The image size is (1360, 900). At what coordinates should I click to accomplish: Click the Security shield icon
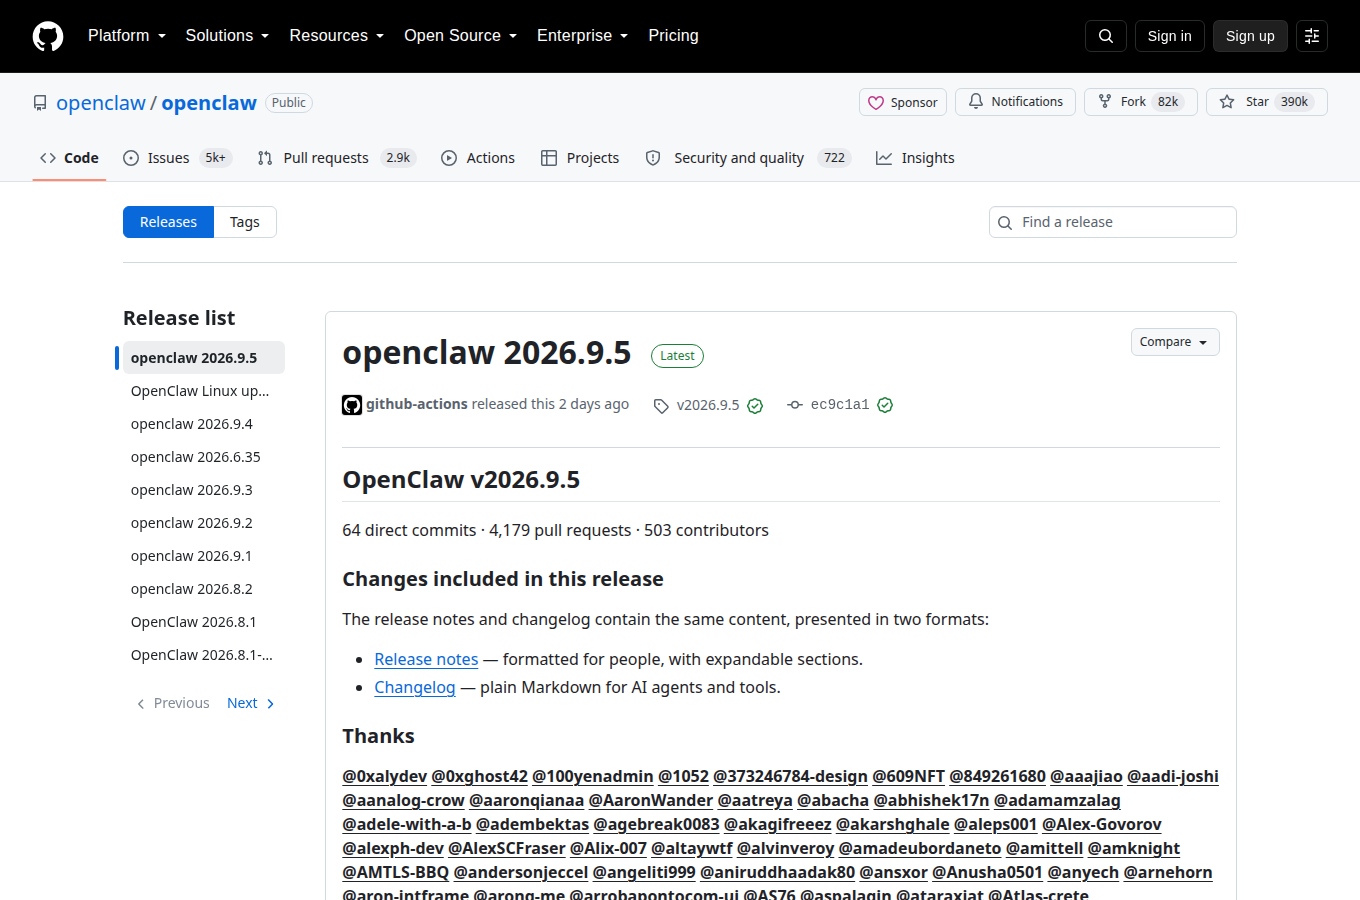[x=653, y=158]
